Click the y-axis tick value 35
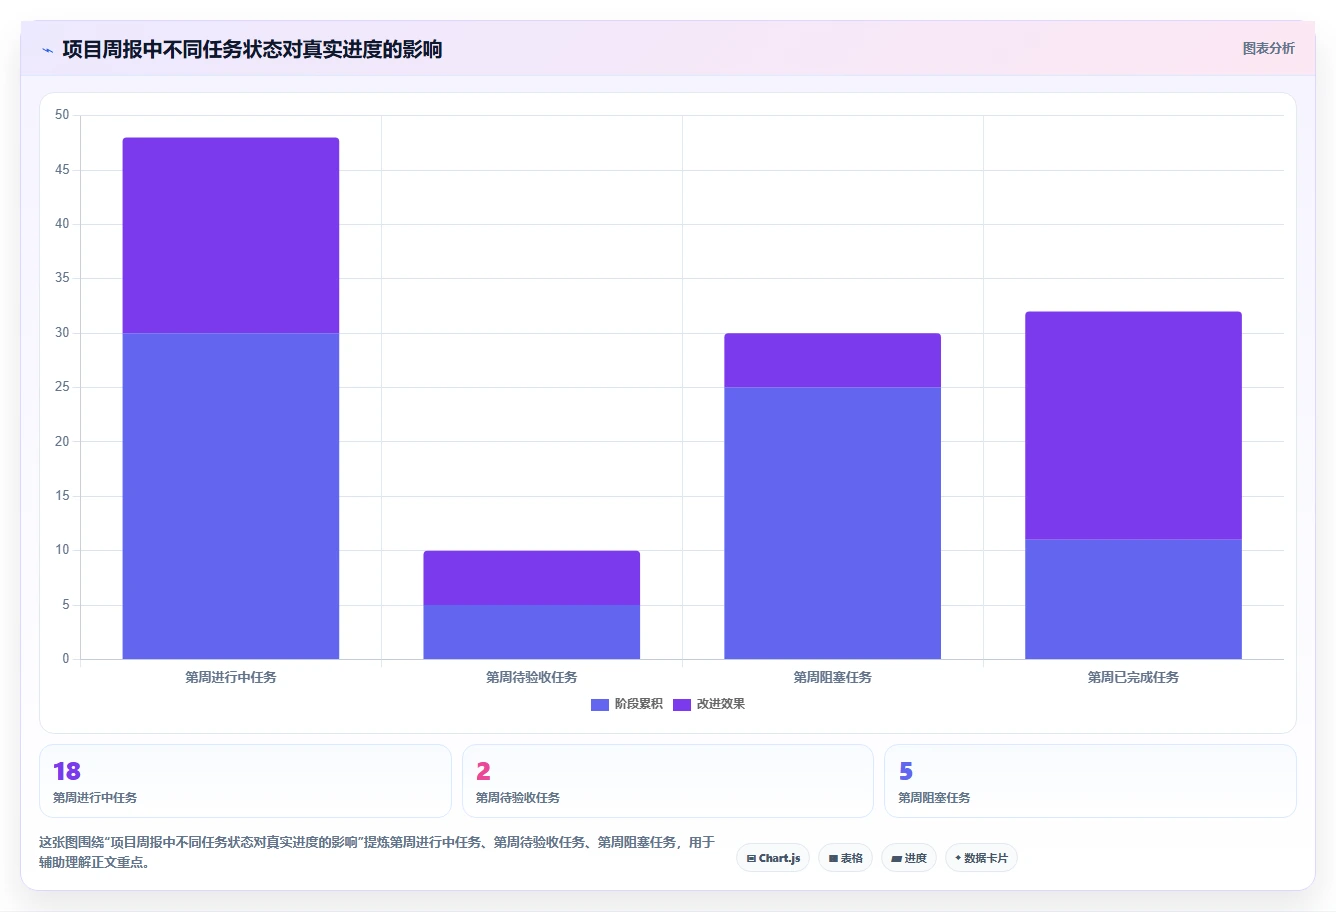 click(x=63, y=278)
